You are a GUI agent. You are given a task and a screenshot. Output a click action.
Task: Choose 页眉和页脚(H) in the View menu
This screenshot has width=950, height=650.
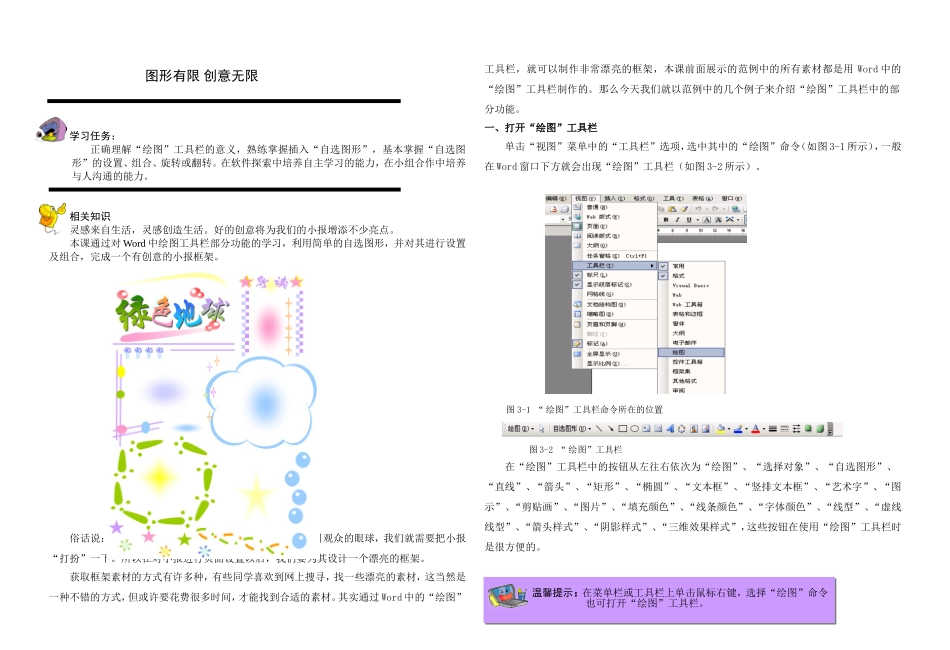tap(614, 324)
